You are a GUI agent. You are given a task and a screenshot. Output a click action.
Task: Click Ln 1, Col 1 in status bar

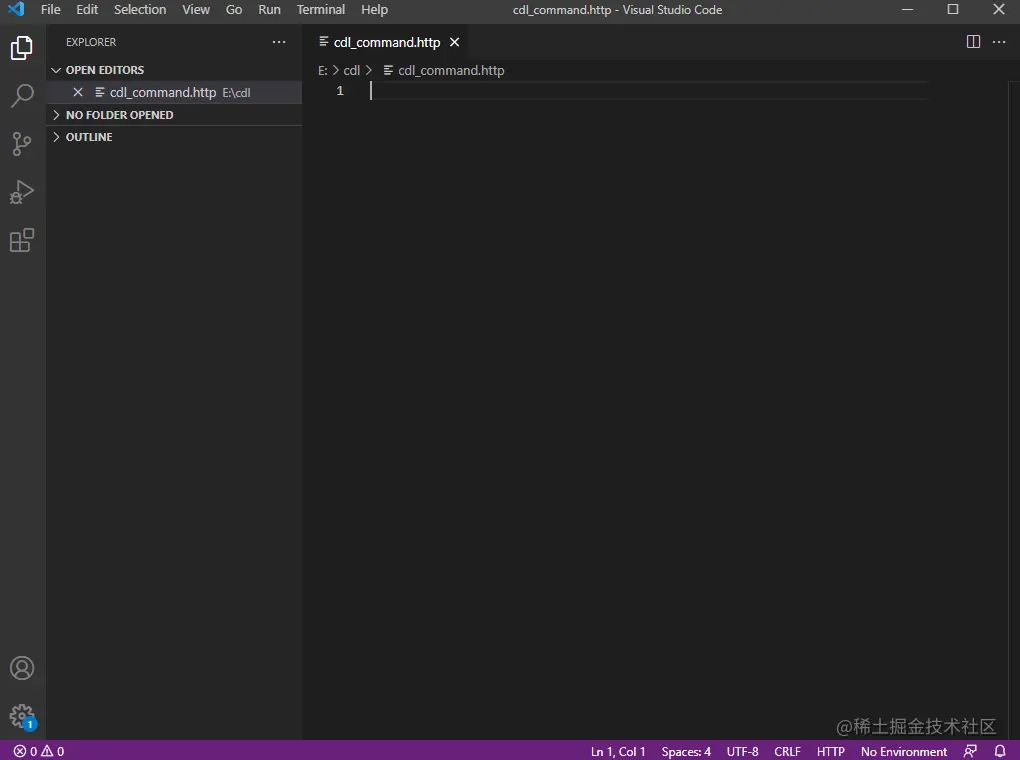(618, 752)
